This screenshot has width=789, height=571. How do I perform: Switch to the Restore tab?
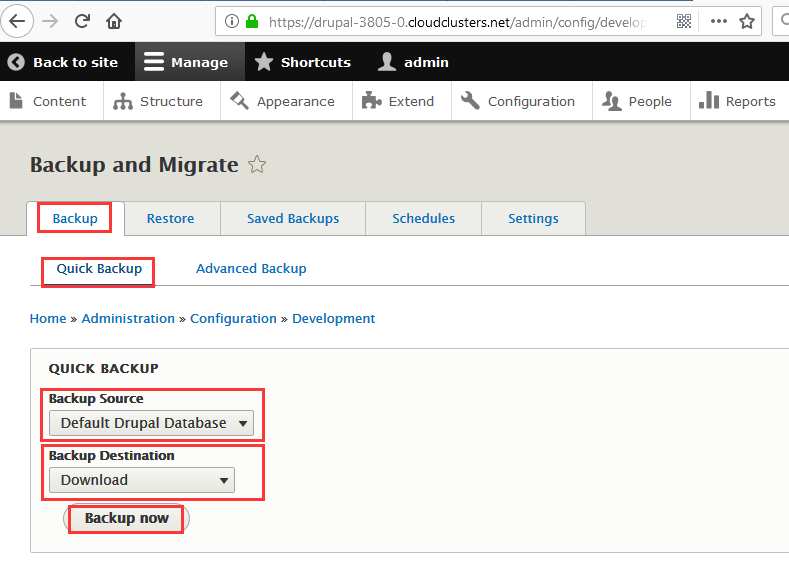click(x=170, y=218)
